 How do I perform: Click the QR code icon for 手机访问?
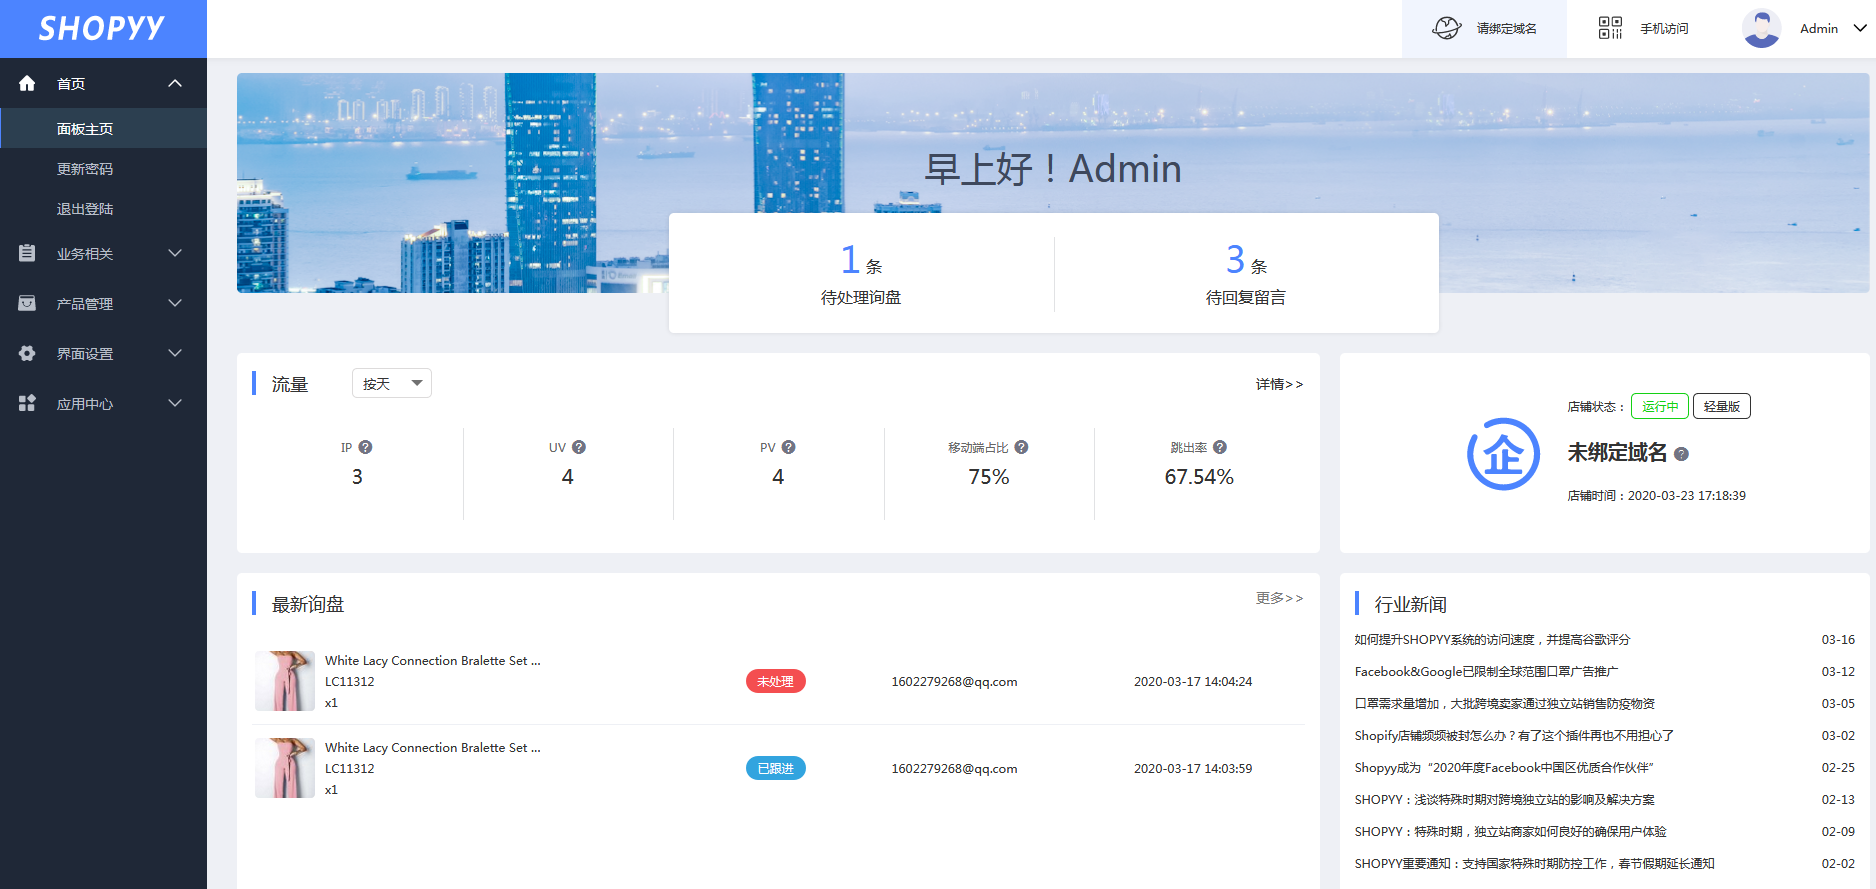[1610, 28]
